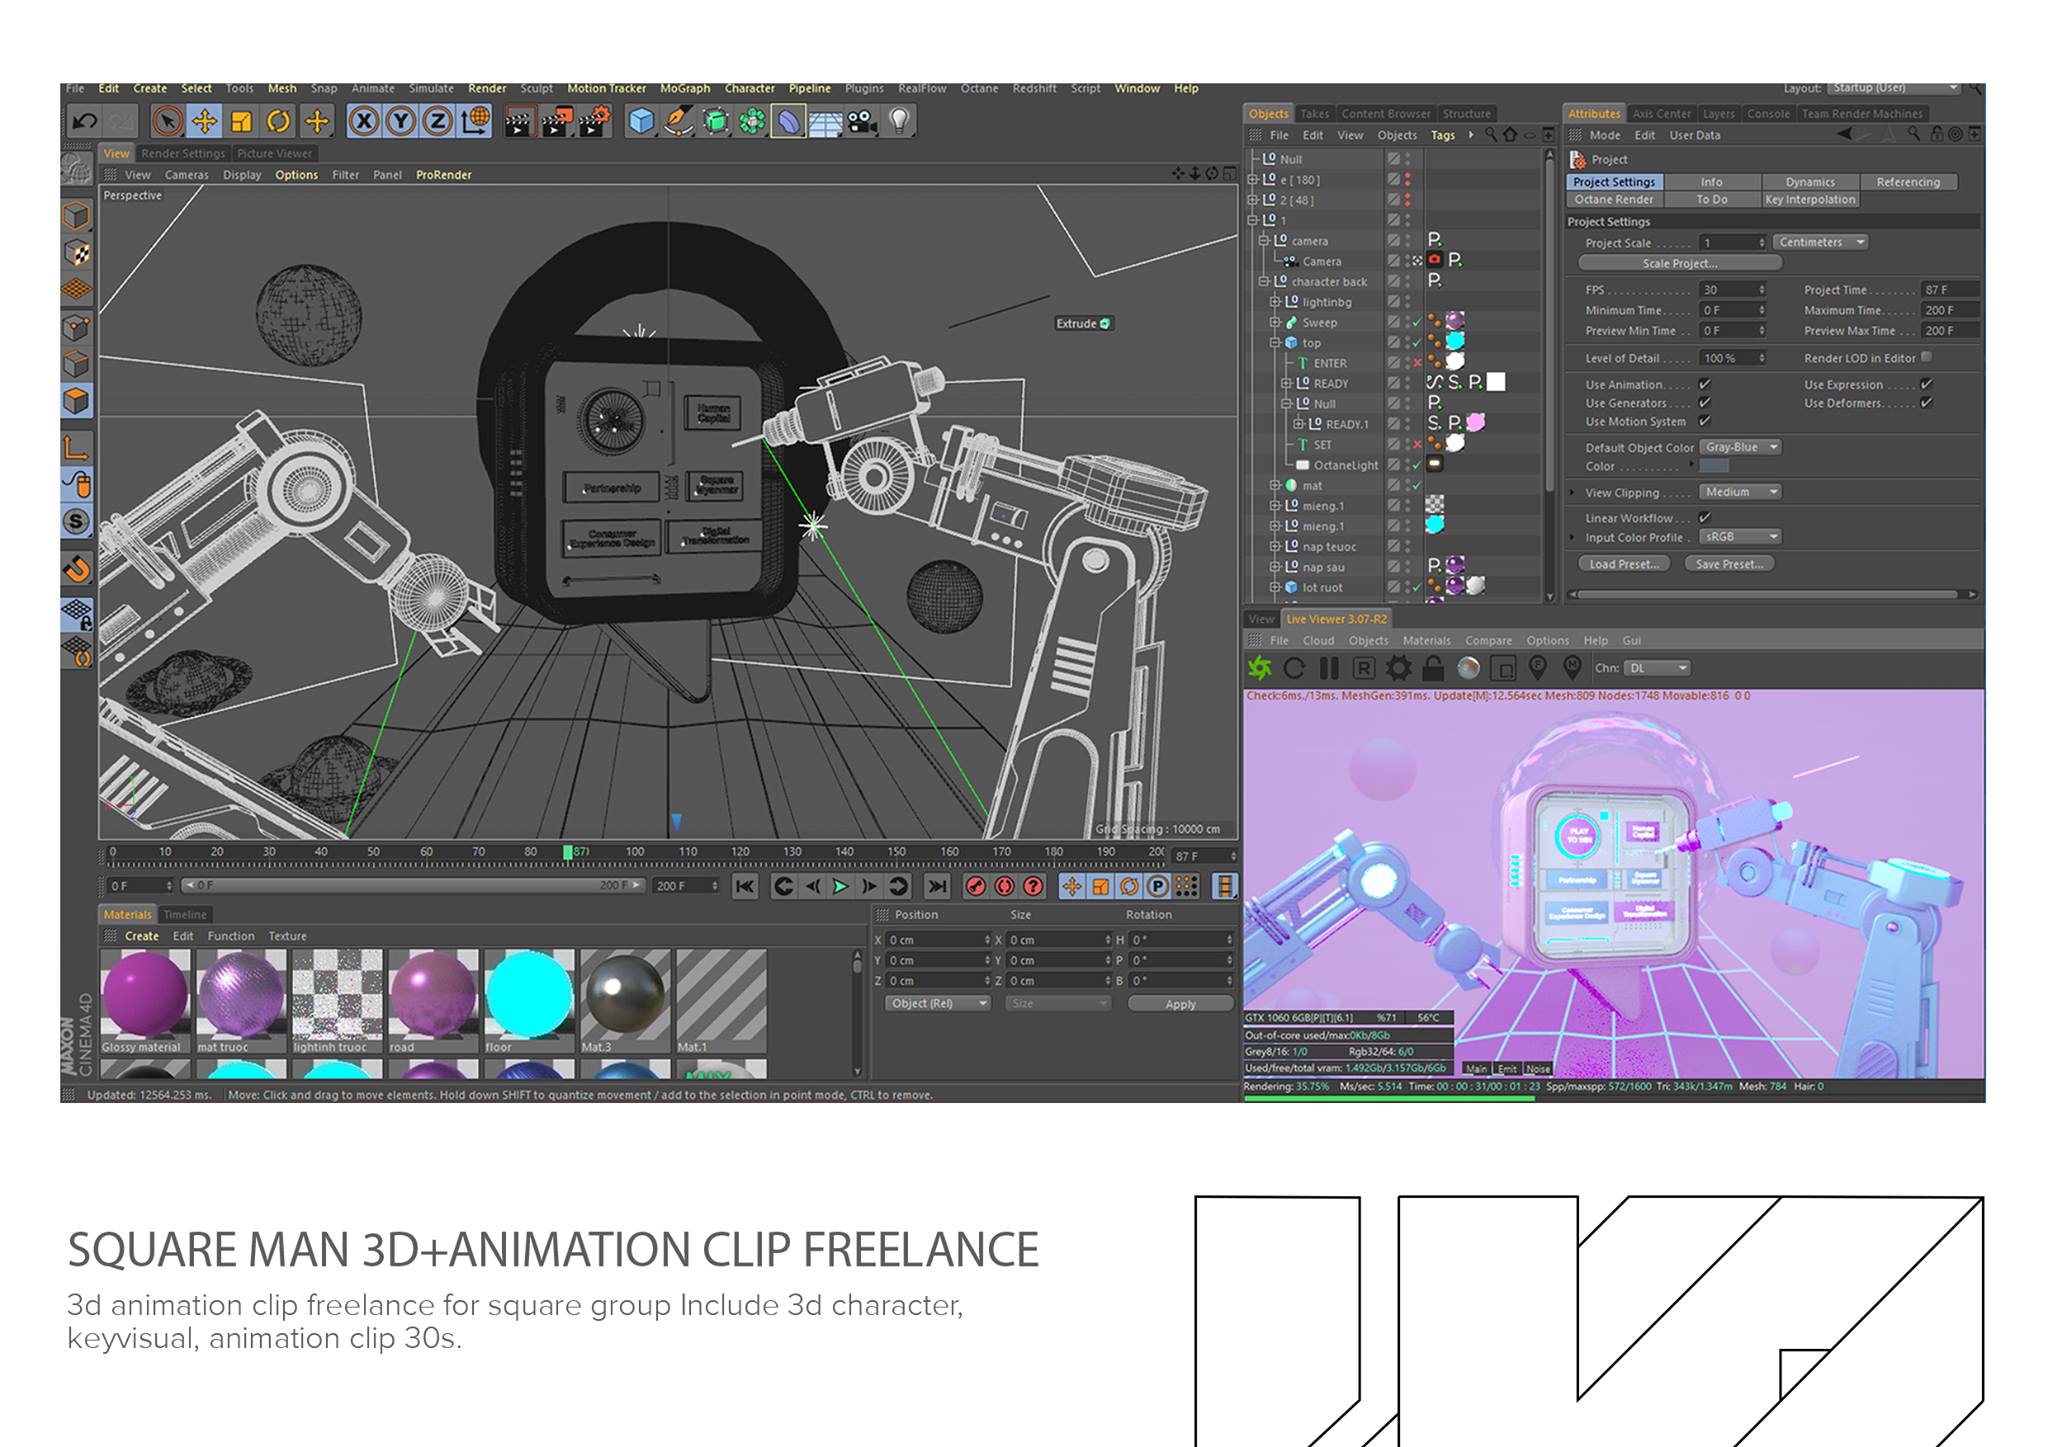The image size is (2048, 1447).
Task: Open the MoGraph menu
Action: click(x=684, y=88)
